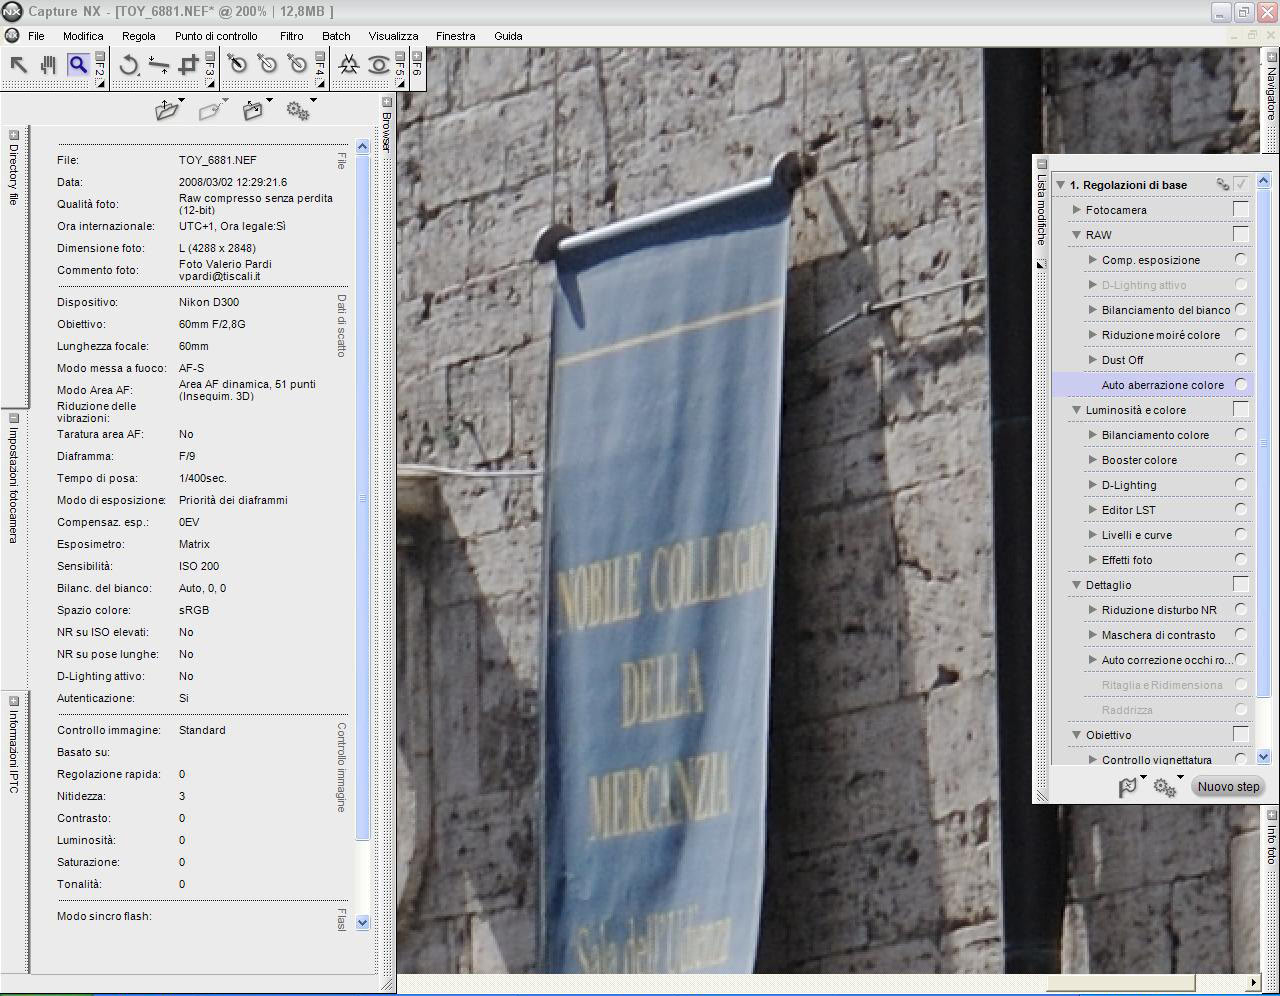
Task: Open the Visualizza menu
Action: [x=393, y=36]
